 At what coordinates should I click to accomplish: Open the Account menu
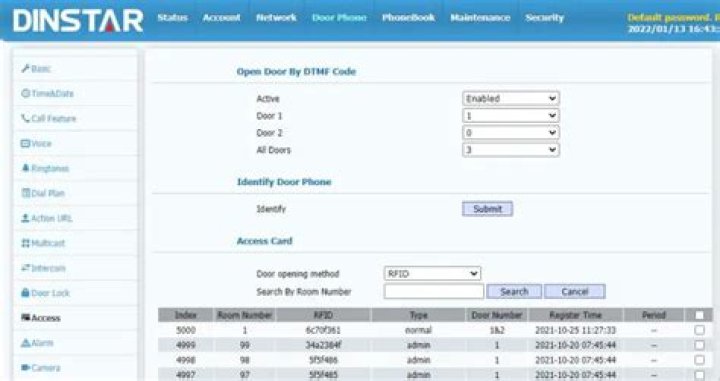221,17
